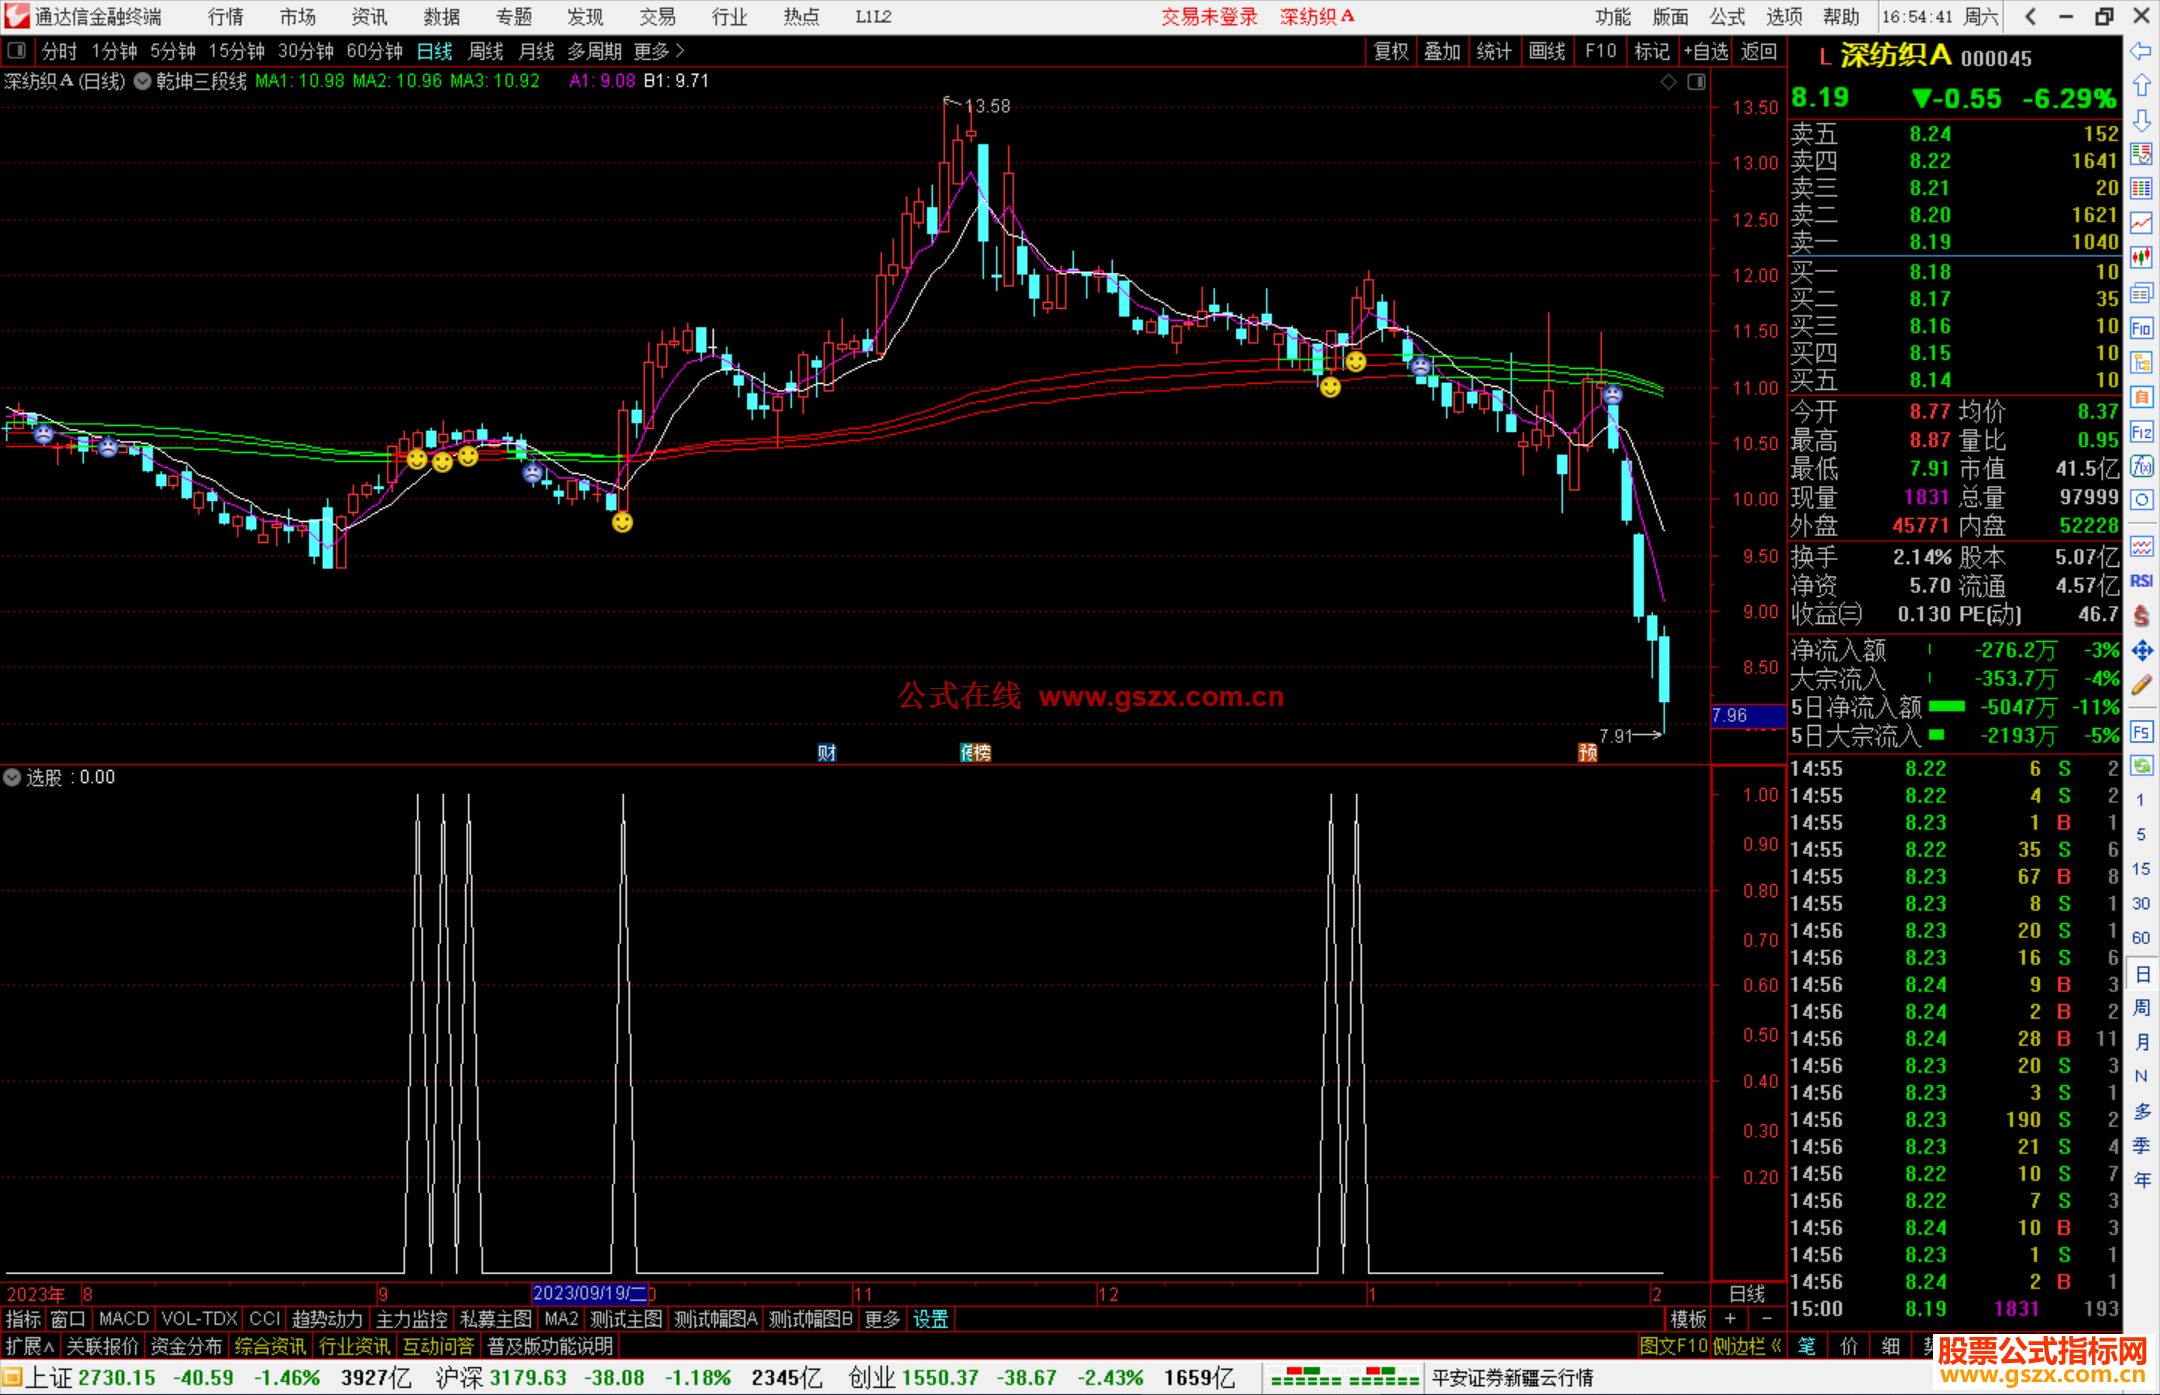Click the 预 marker on chart timeline
The height and width of the screenshot is (1395, 2160).
(x=1587, y=753)
